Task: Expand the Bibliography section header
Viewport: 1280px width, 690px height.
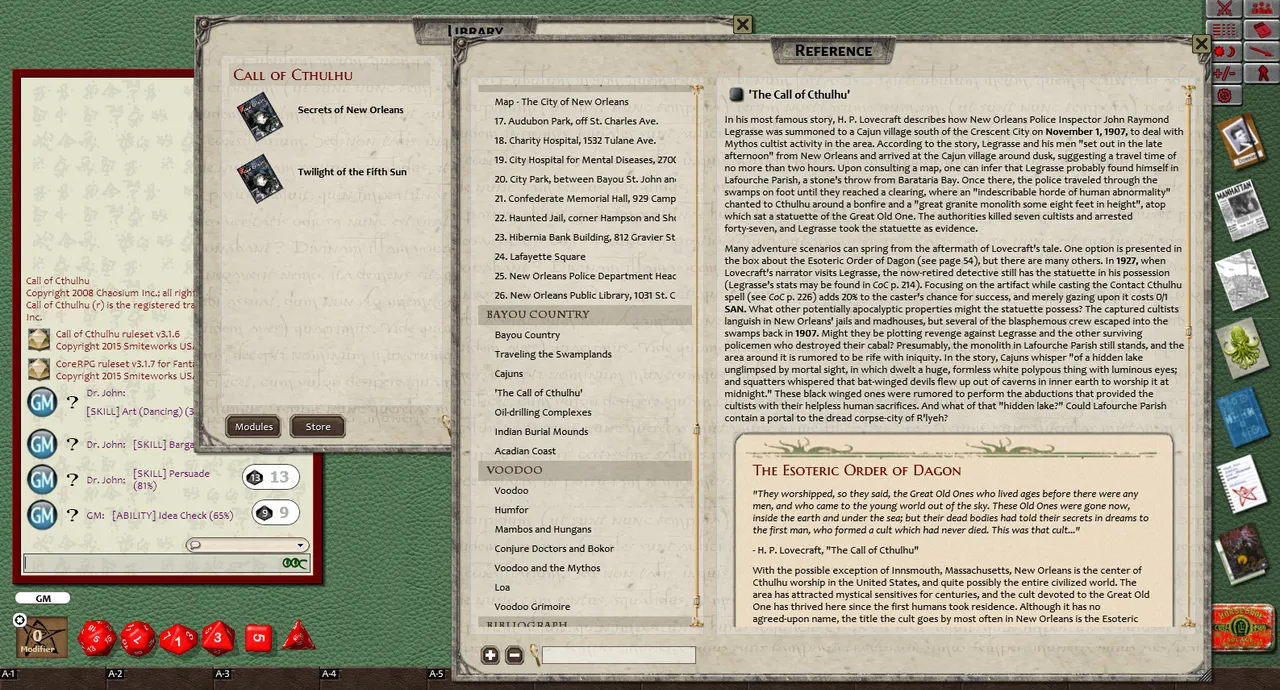Action: click(x=585, y=624)
